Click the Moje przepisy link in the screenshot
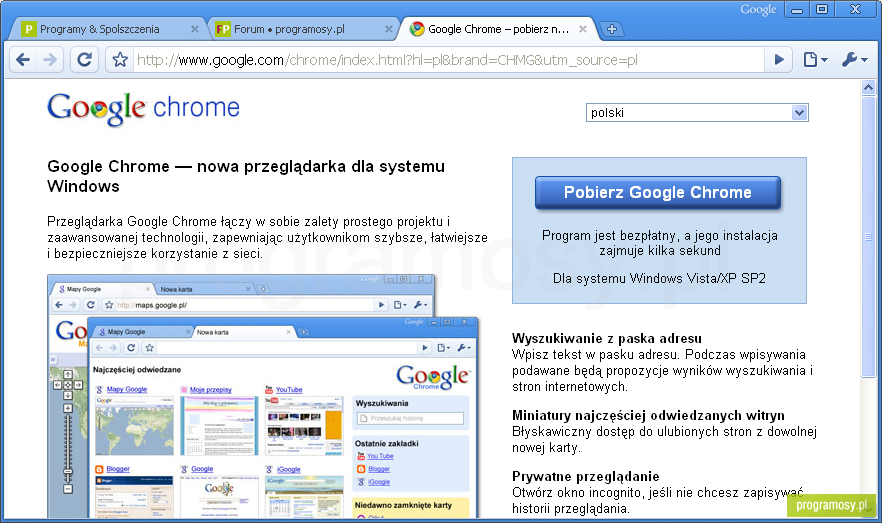Viewport: 882px width, 523px height. 210,389
